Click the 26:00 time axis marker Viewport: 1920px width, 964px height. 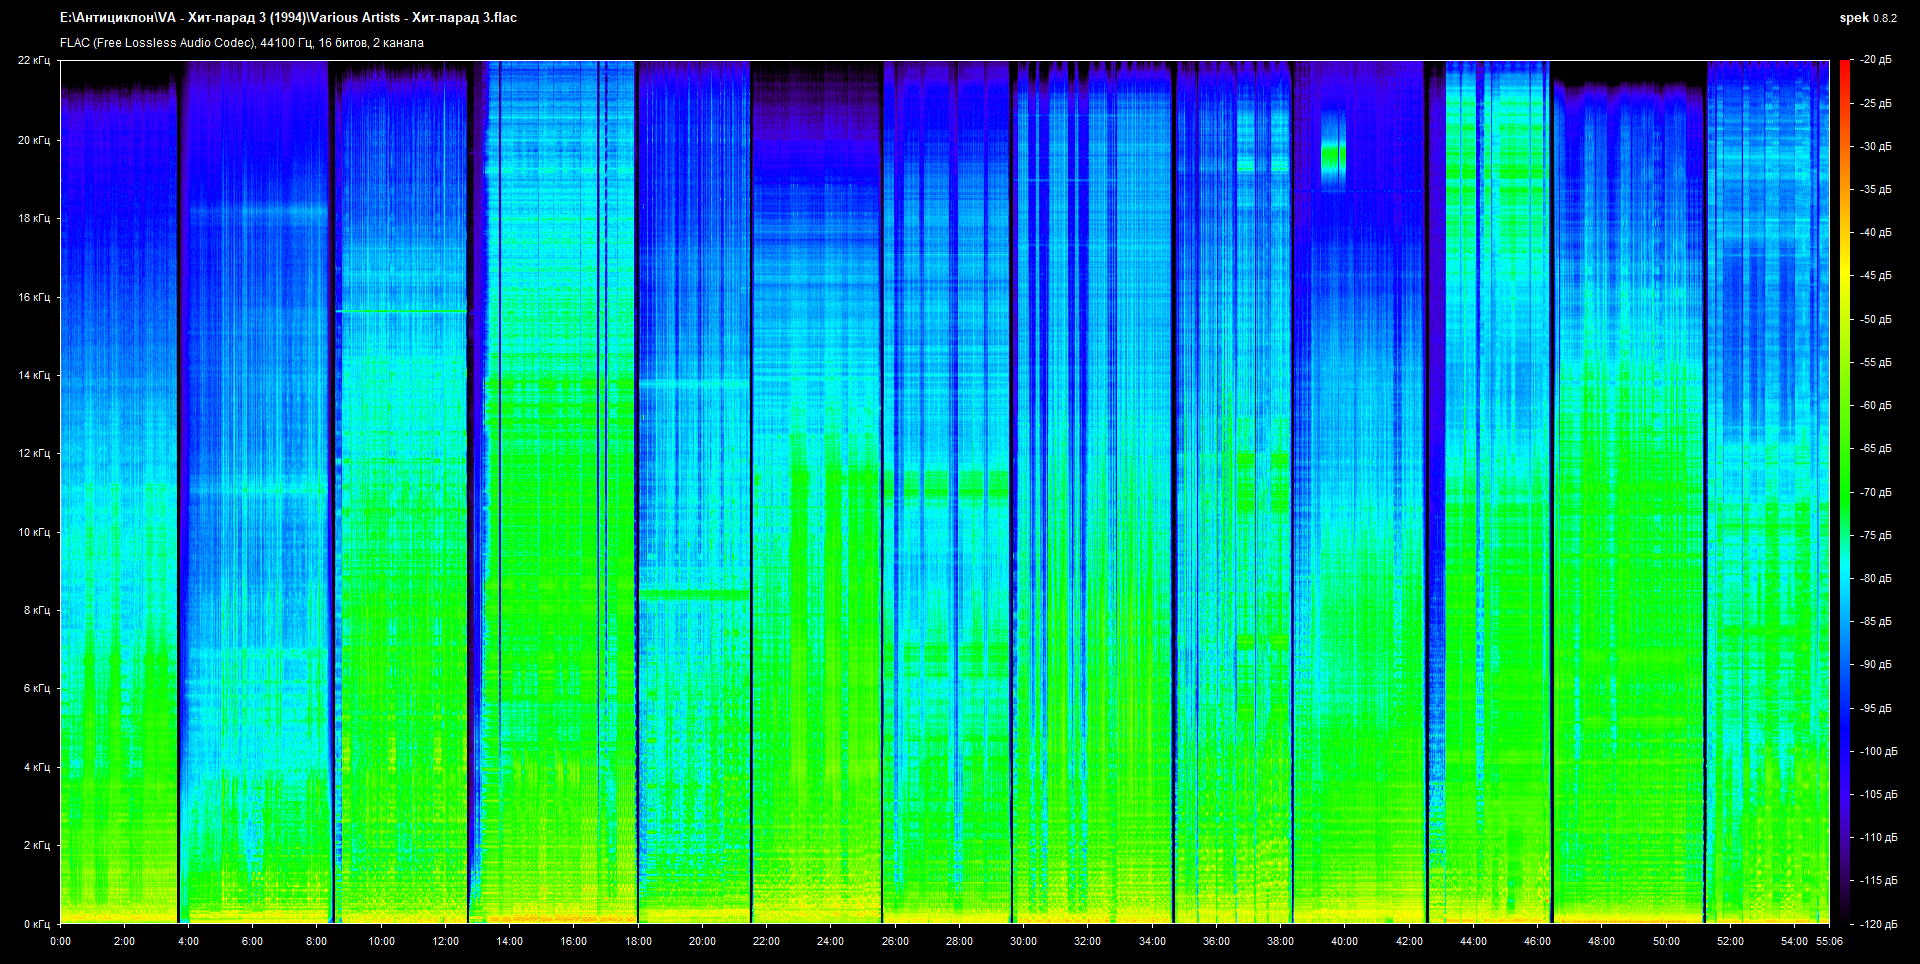[x=895, y=941]
